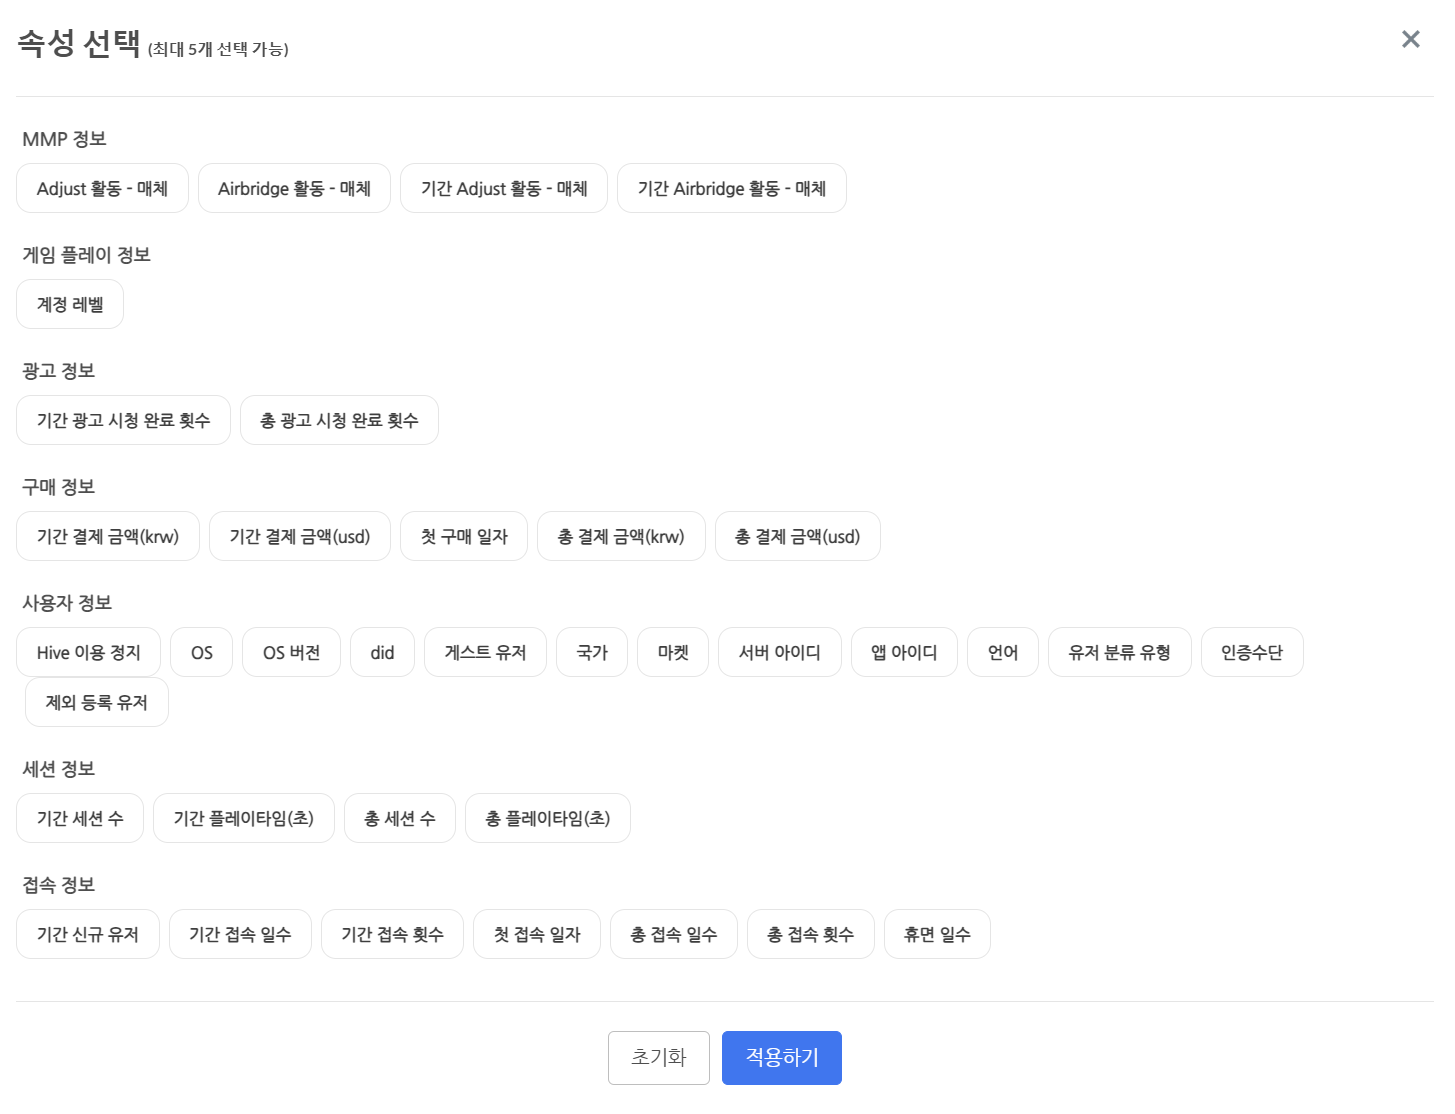Click the 초기화 reset button
1455x1114 pixels.
[658, 1057]
